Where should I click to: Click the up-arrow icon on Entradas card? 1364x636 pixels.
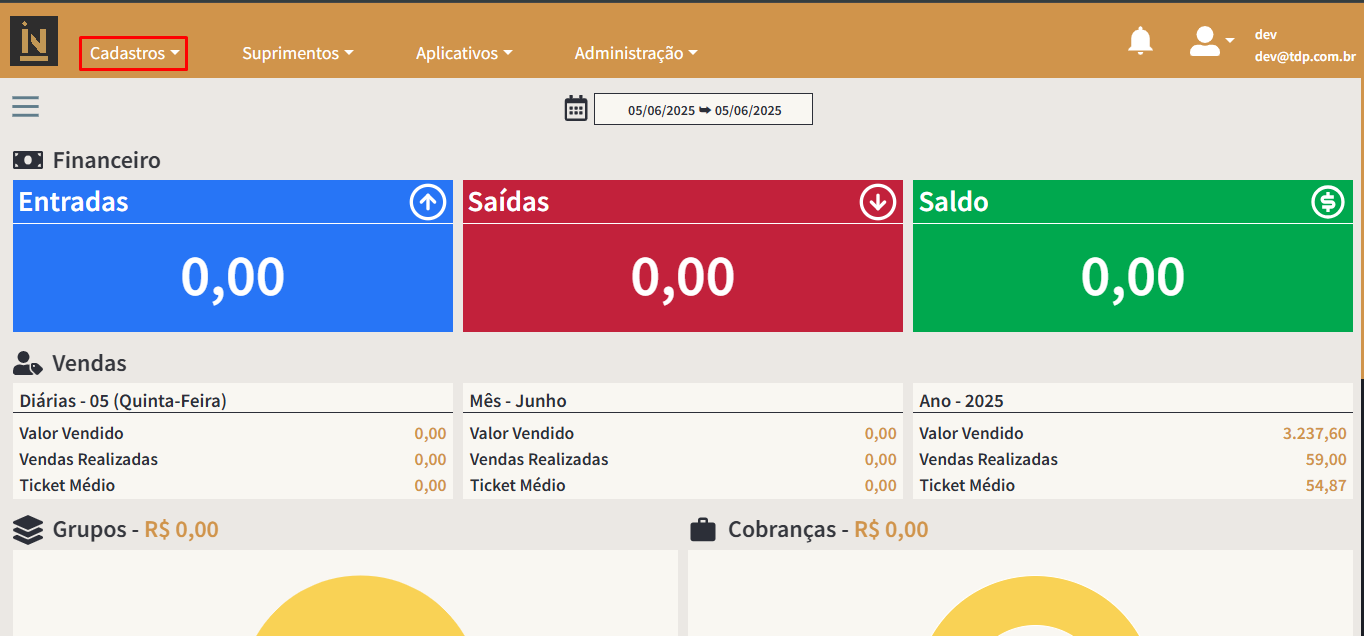coord(428,203)
